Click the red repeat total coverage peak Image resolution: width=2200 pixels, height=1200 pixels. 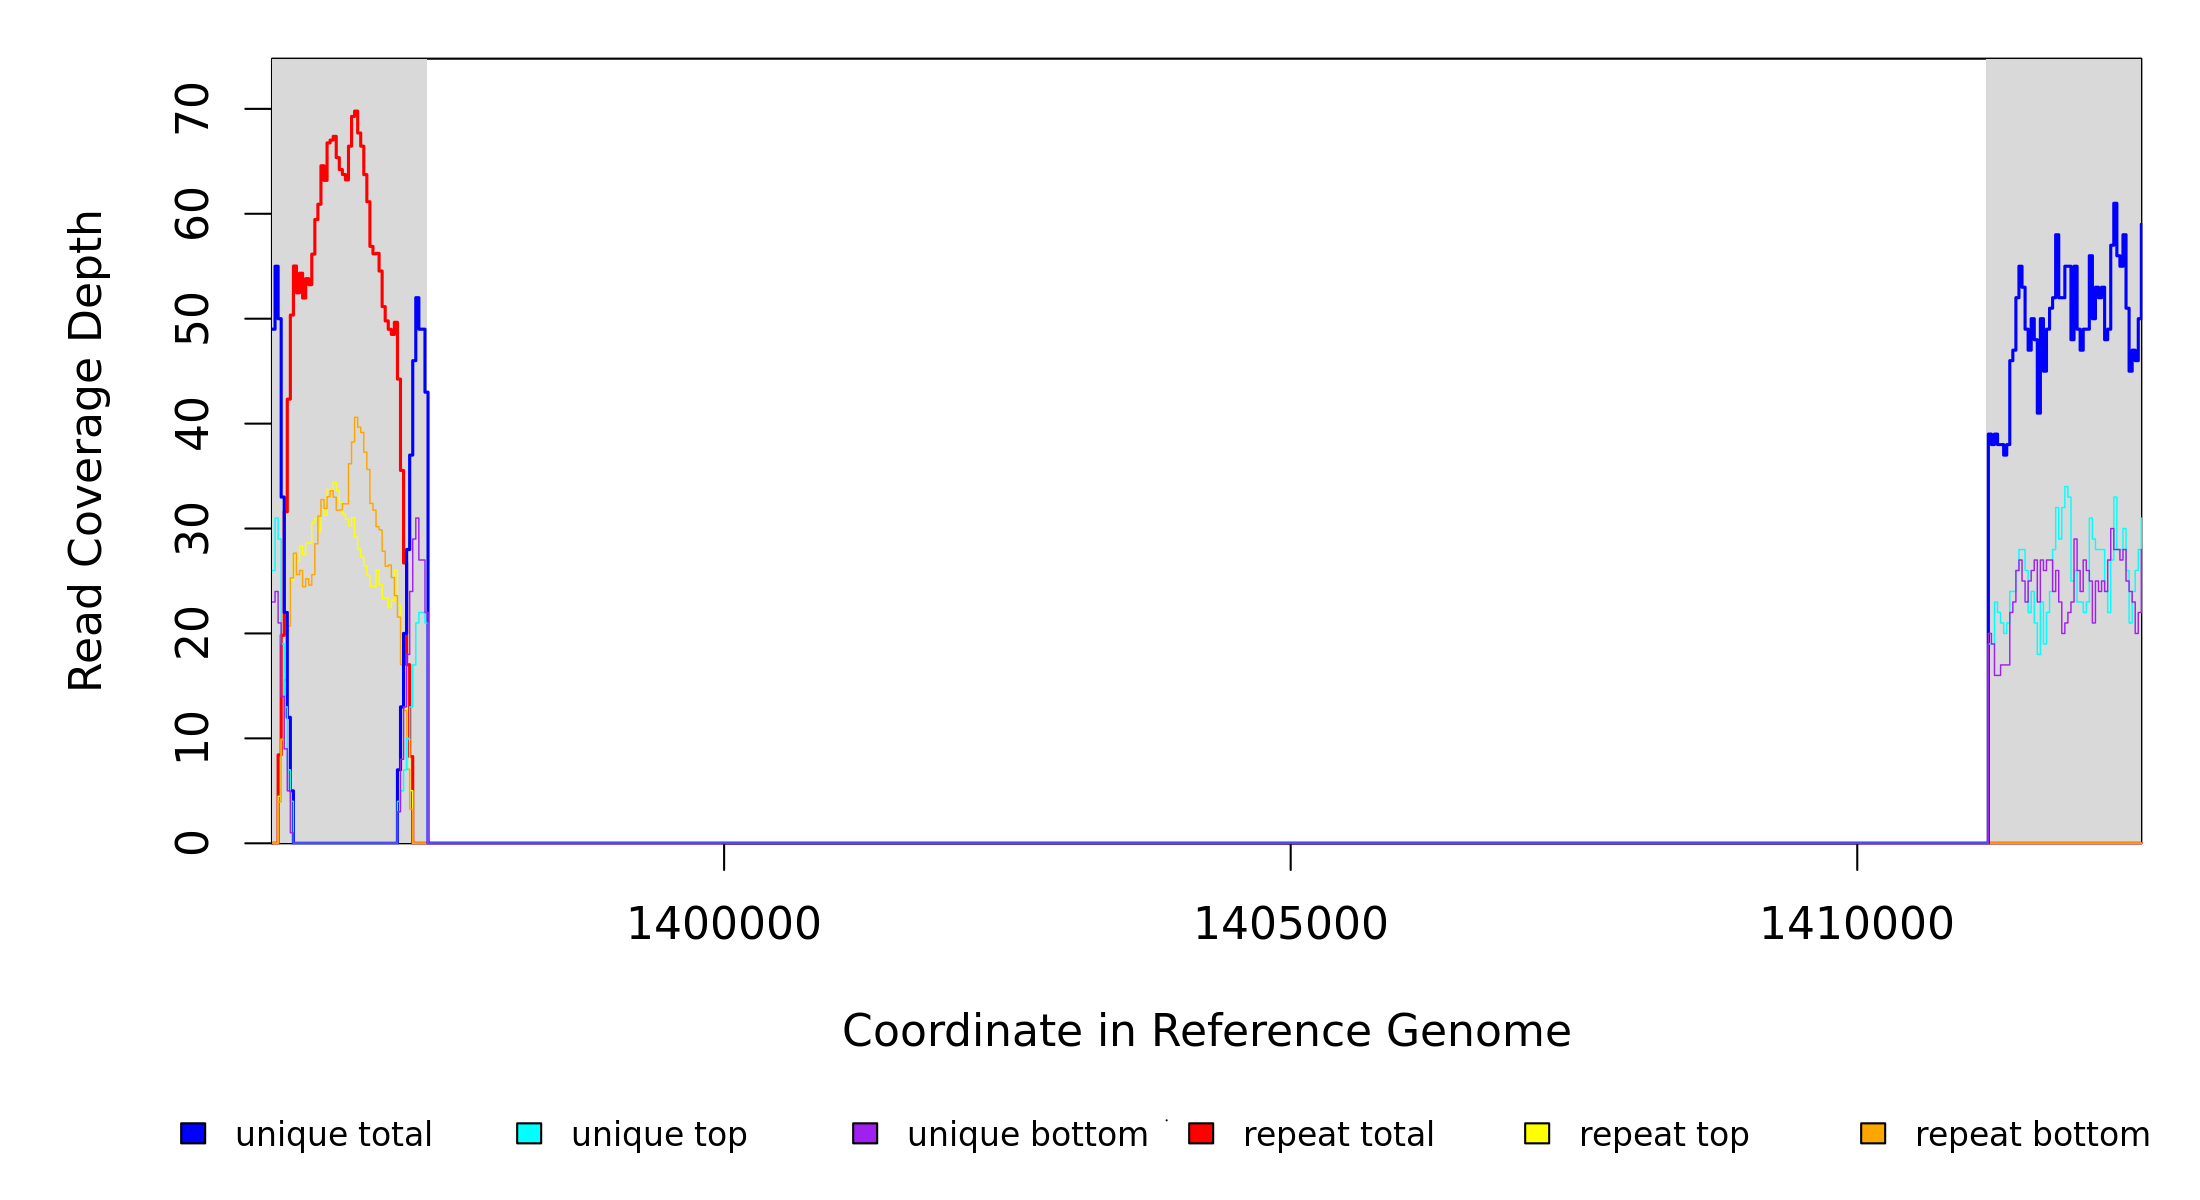click(x=355, y=114)
